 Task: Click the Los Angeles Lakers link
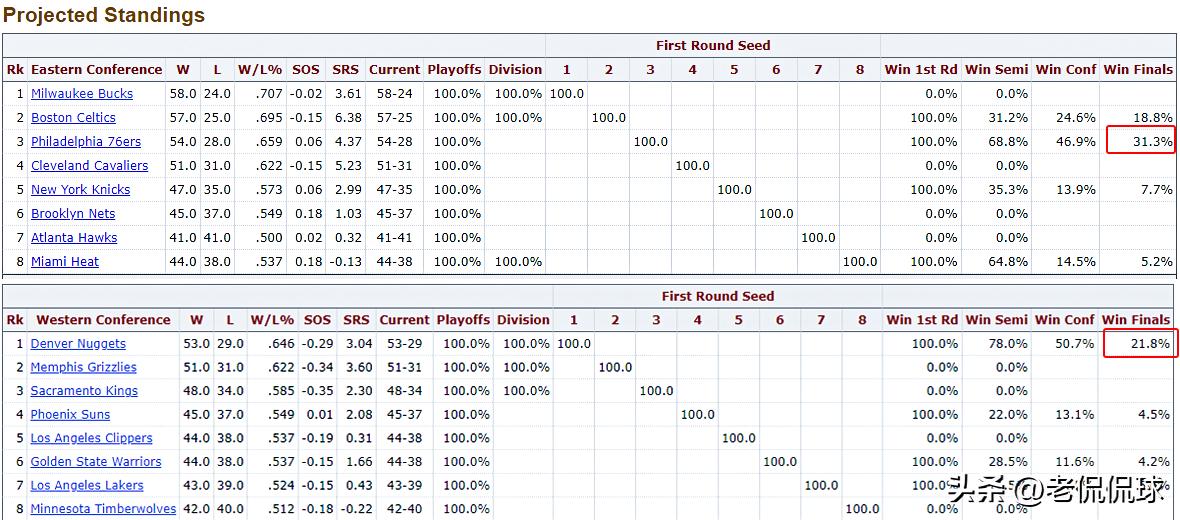[x=86, y=486]
